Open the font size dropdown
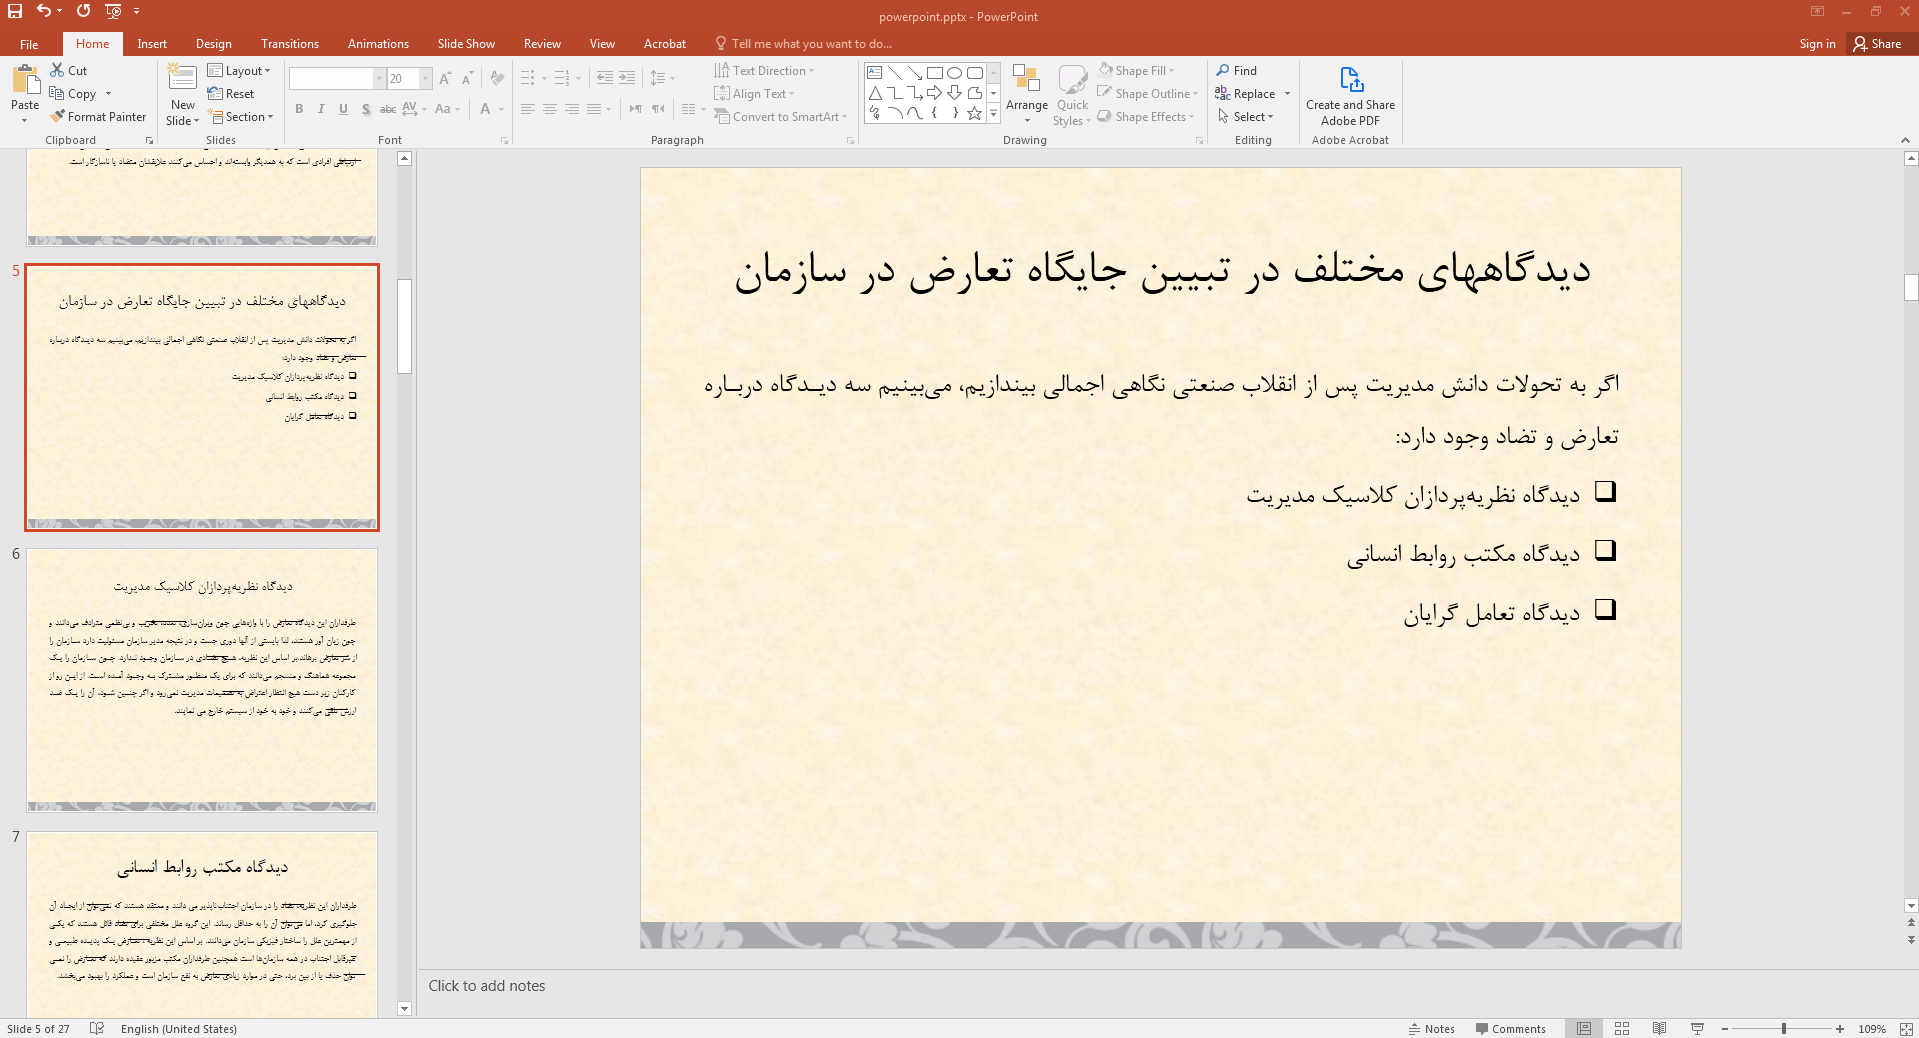Image resolution: width=1919 pixels, height=1038 pixels. pyautogui.click(x=426, y=79)
